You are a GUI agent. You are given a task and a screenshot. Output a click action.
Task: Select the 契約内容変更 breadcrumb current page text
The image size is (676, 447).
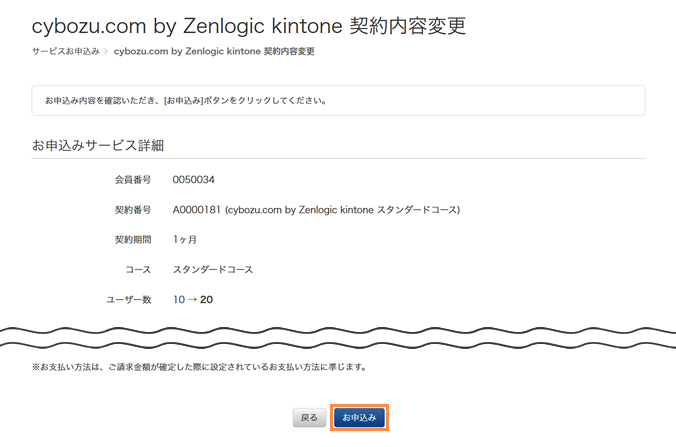214,51
